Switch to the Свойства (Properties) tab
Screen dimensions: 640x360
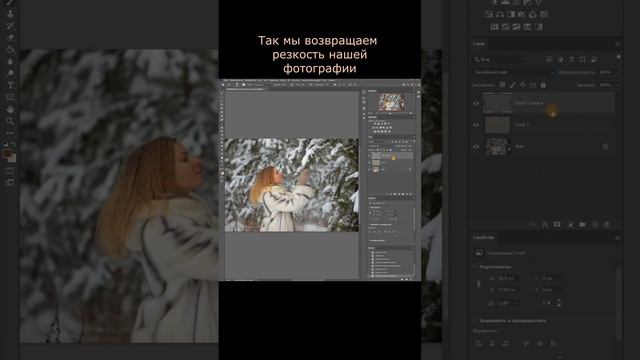pos(483,237)
